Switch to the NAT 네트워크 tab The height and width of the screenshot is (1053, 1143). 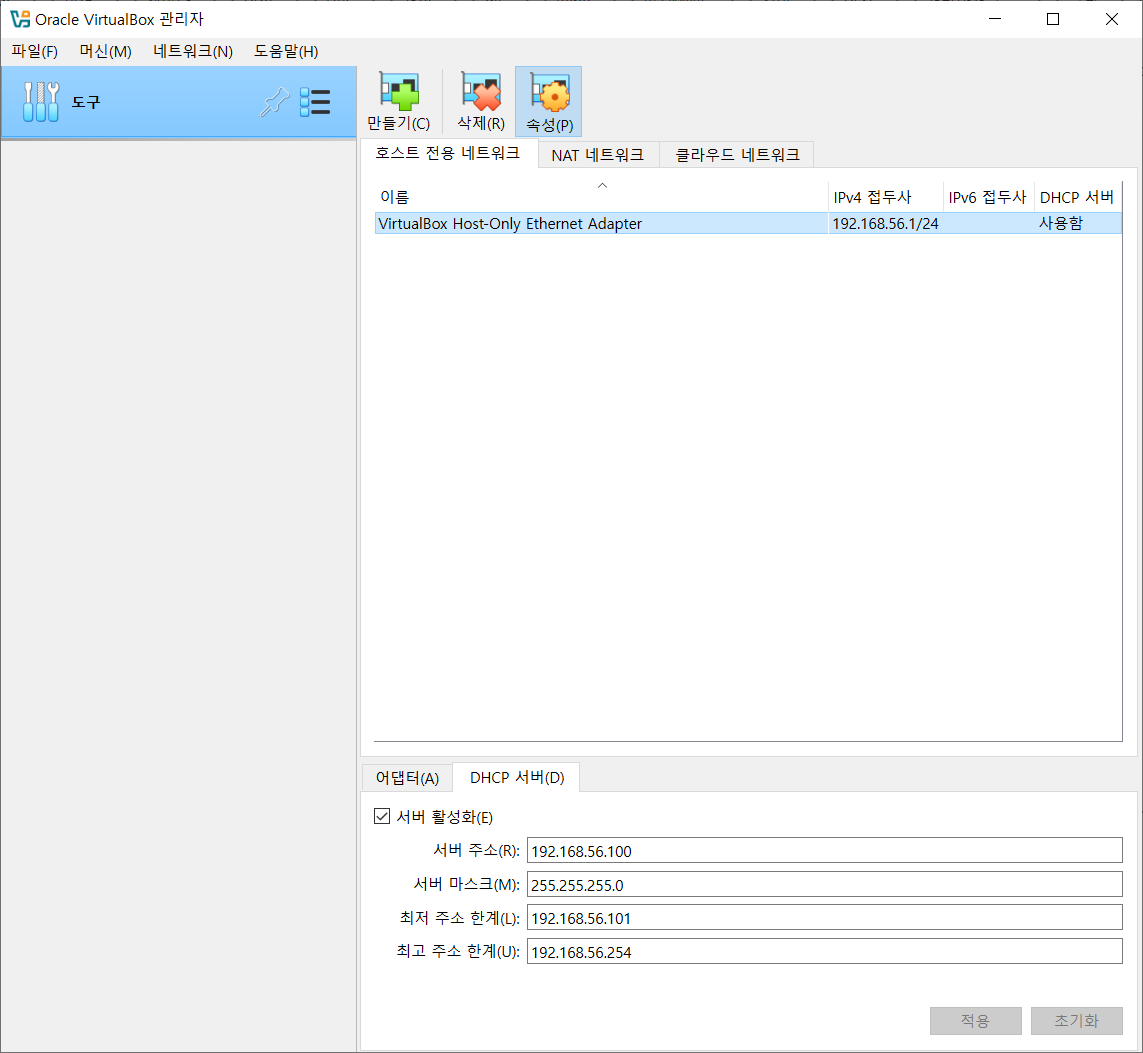pyautogui.click(x=598, y=155)
